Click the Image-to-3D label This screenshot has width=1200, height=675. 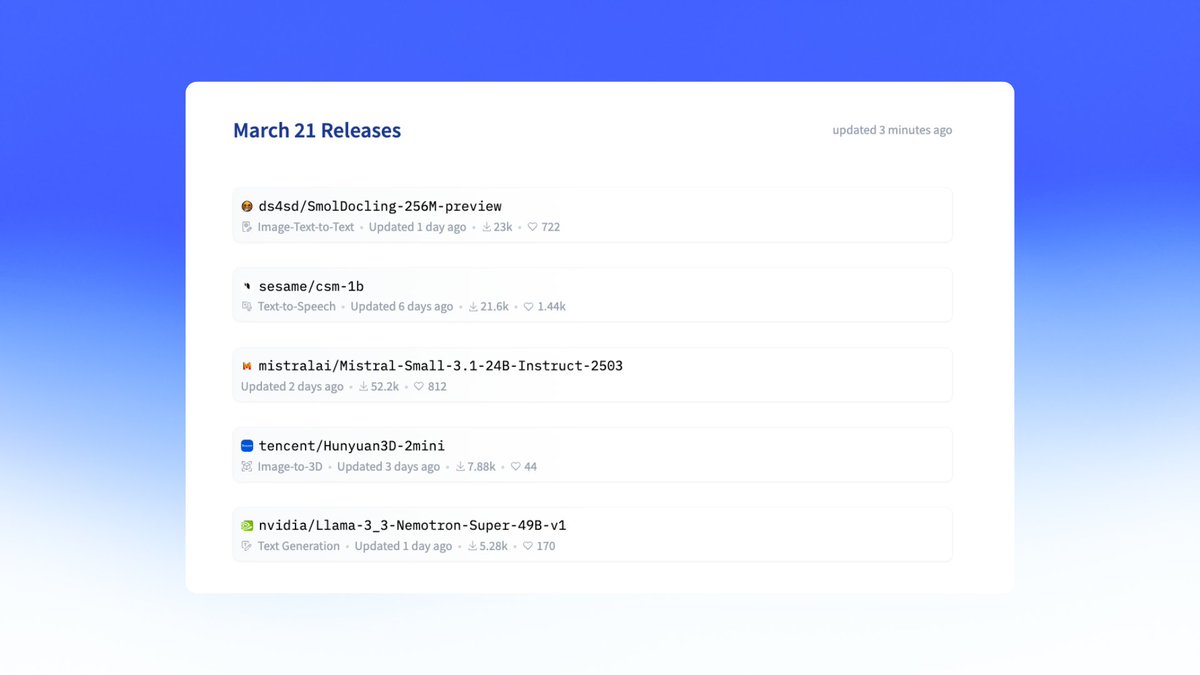pyautogui.click(x=290, y=467)
